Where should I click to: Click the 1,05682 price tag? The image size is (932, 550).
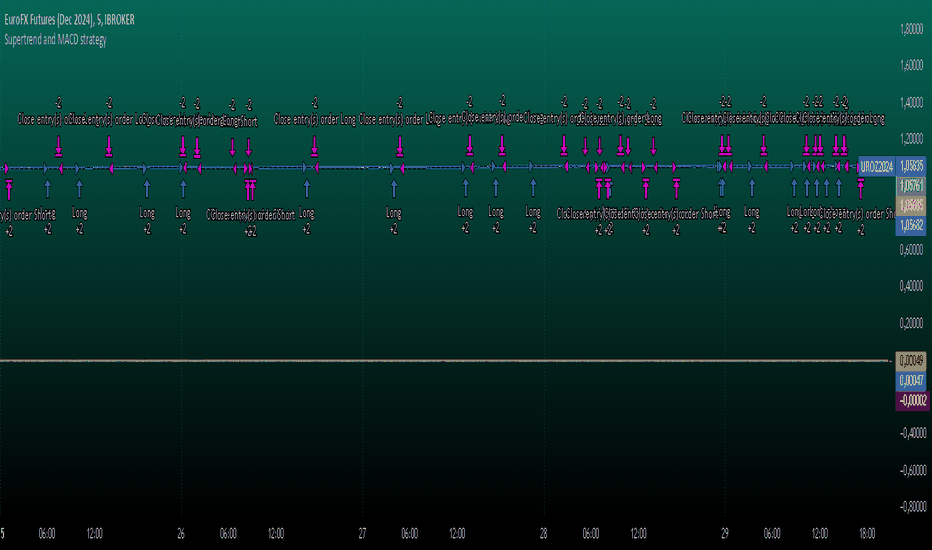[911, 225]
